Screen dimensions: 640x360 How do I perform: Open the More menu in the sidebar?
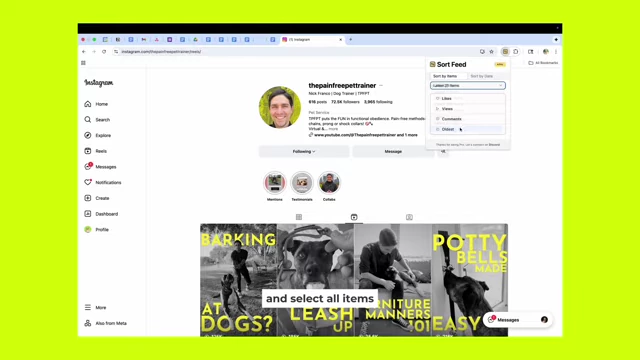(95, 307)
